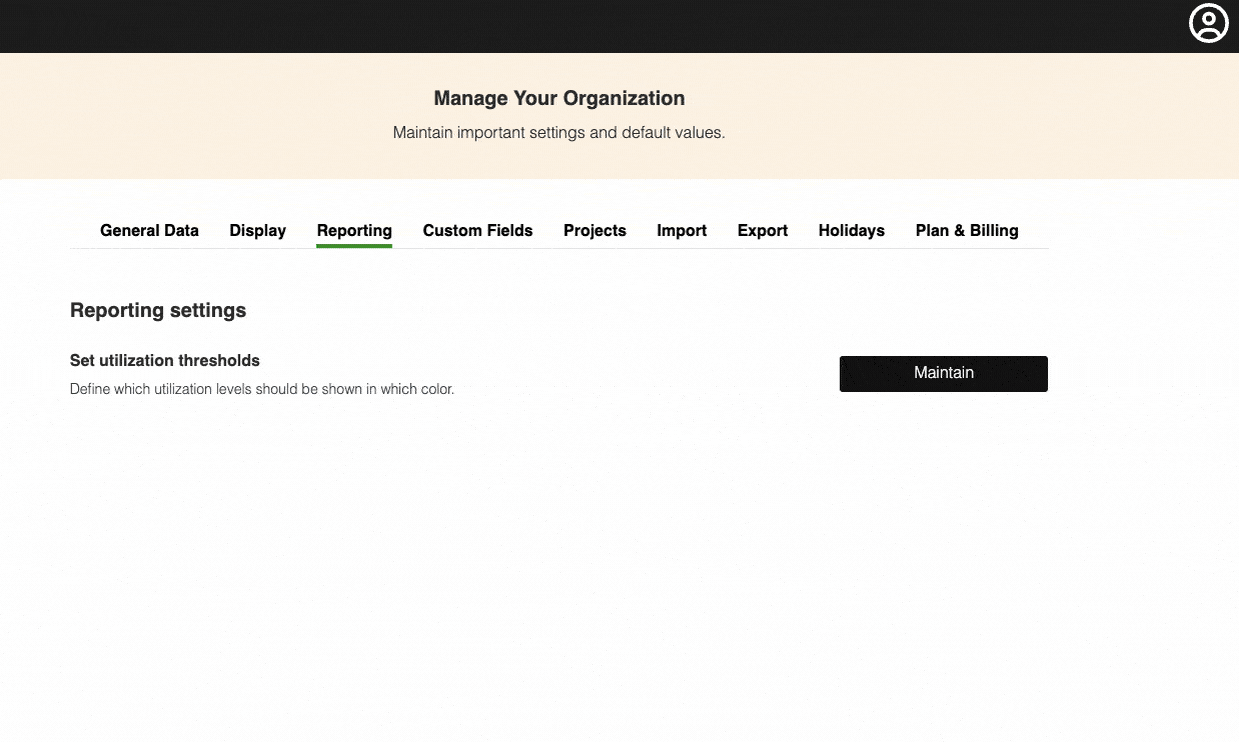Click the dark top navigation bar
This screenshot has height=742, width=1239.
tap(600, 26)
